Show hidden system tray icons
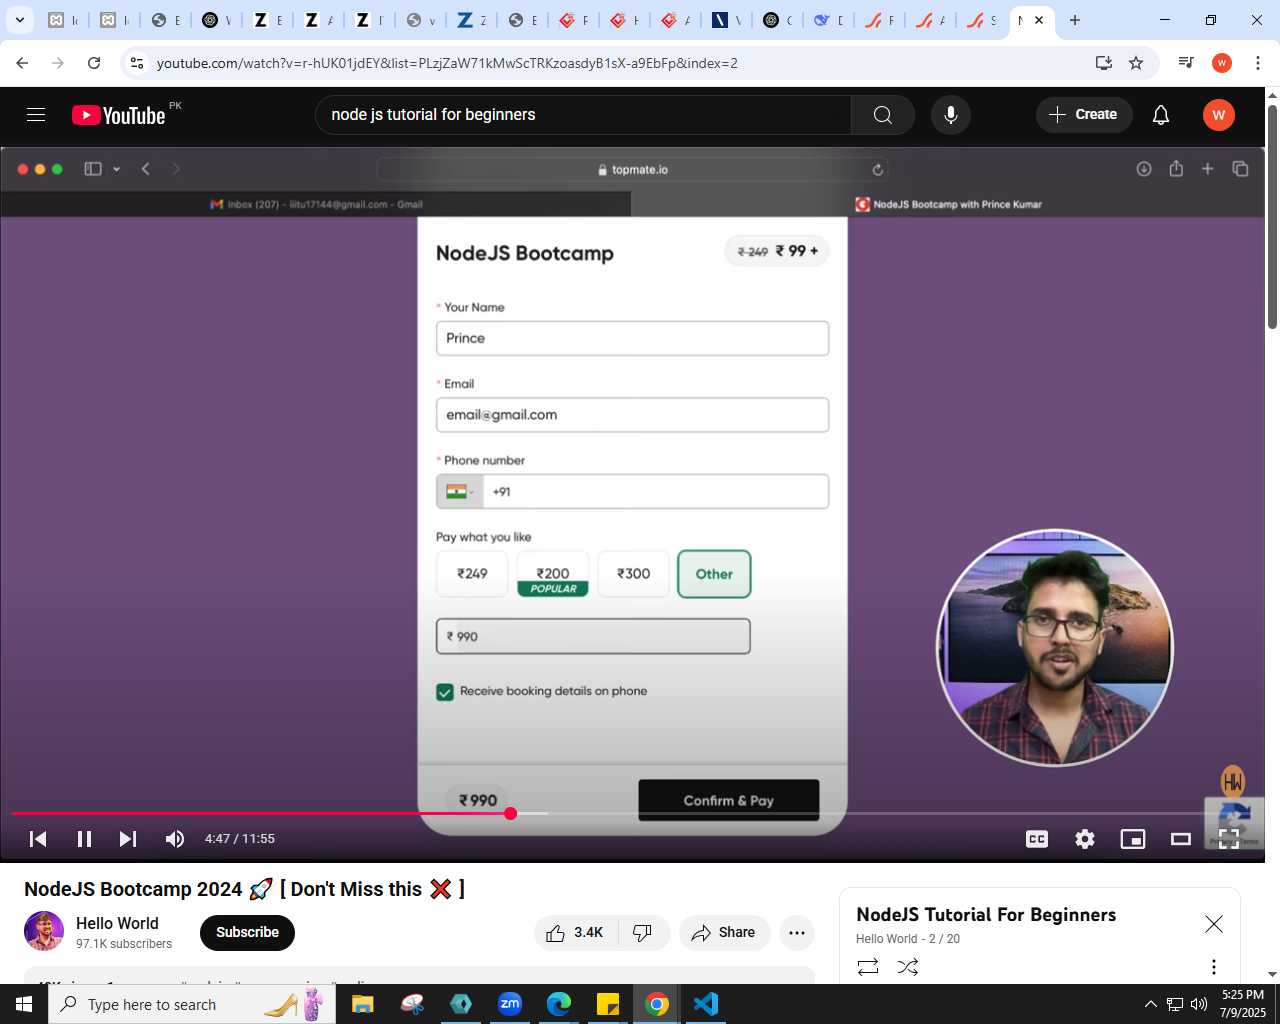 tap(1150, 1004)
